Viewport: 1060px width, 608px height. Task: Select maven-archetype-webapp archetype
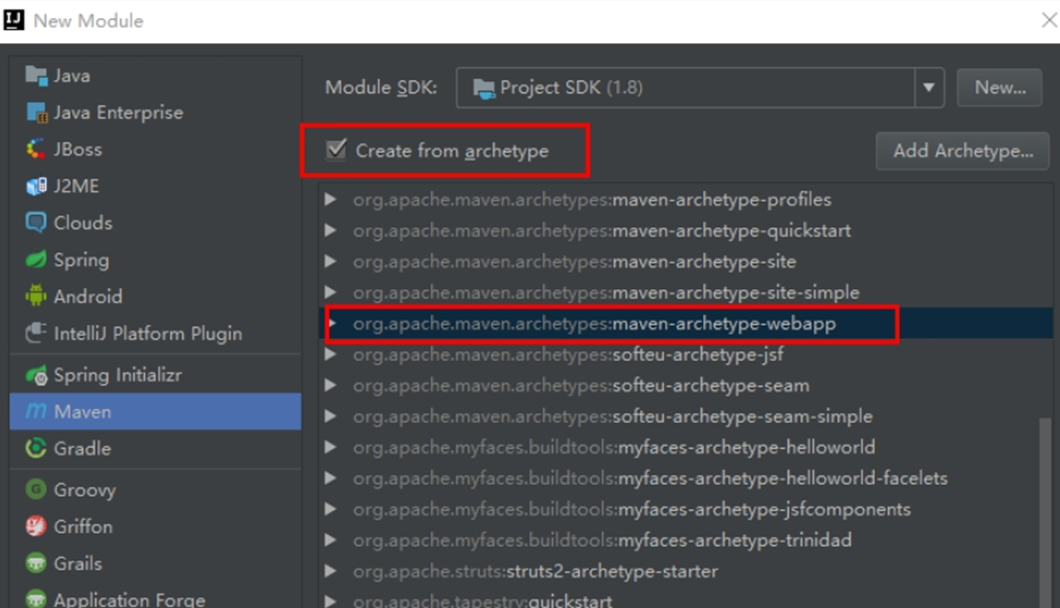pos(685,323)
